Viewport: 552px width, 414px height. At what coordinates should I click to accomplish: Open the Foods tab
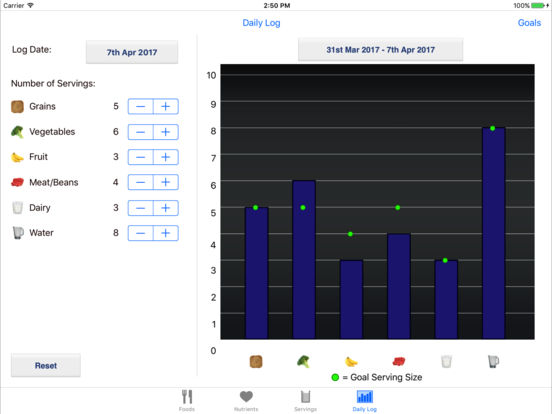(x=187, y=401)
